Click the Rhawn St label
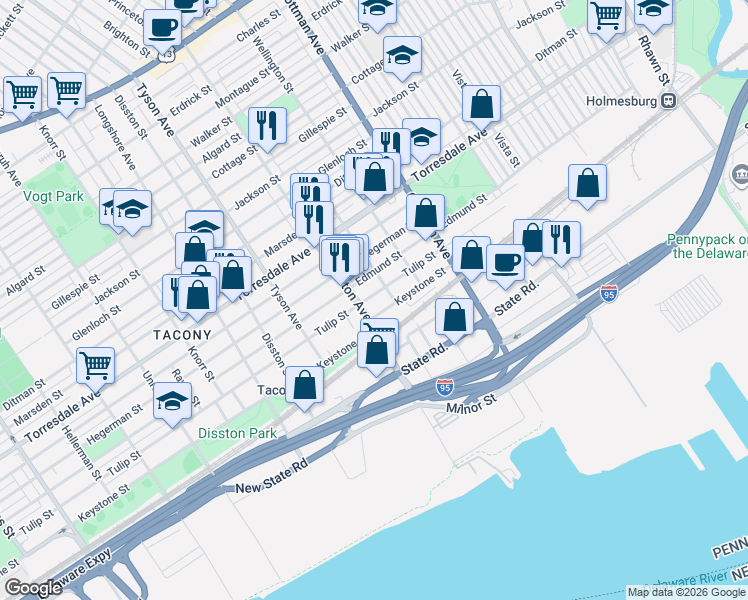The width and height of the screenshot is (748, 600). tap(654, 60)
